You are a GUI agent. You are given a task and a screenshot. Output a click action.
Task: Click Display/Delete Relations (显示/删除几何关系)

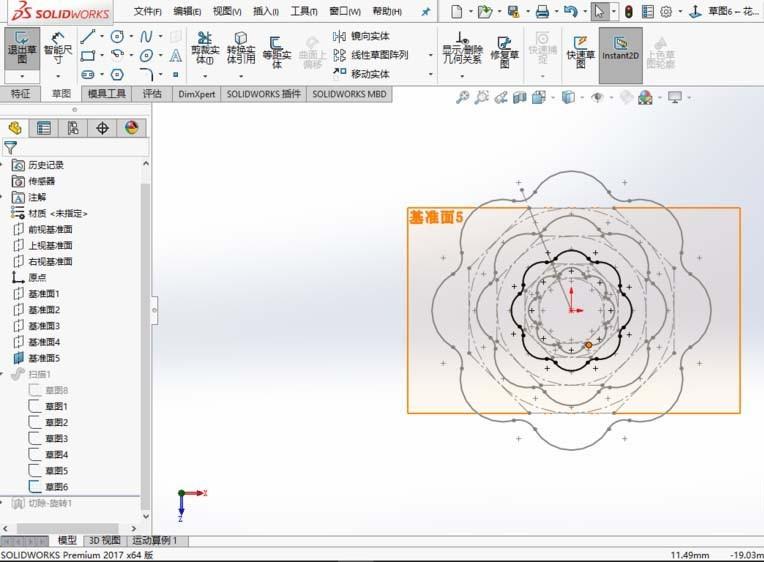pos(461,48)
